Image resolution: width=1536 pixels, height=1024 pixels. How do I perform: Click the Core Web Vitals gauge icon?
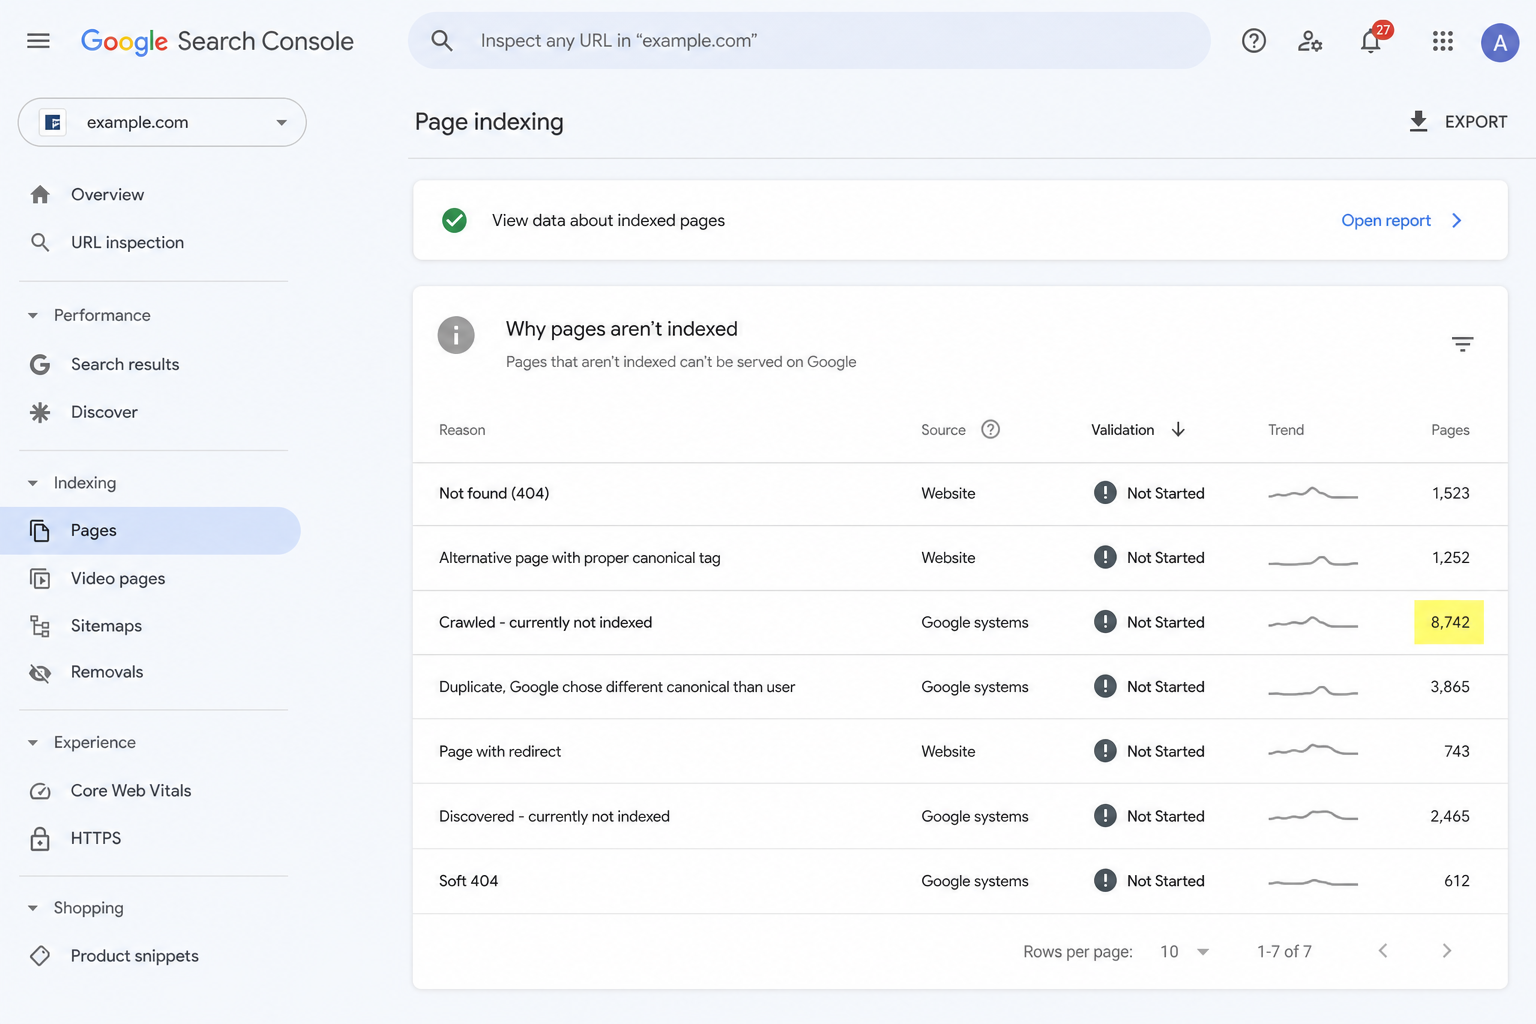(40, 791)
